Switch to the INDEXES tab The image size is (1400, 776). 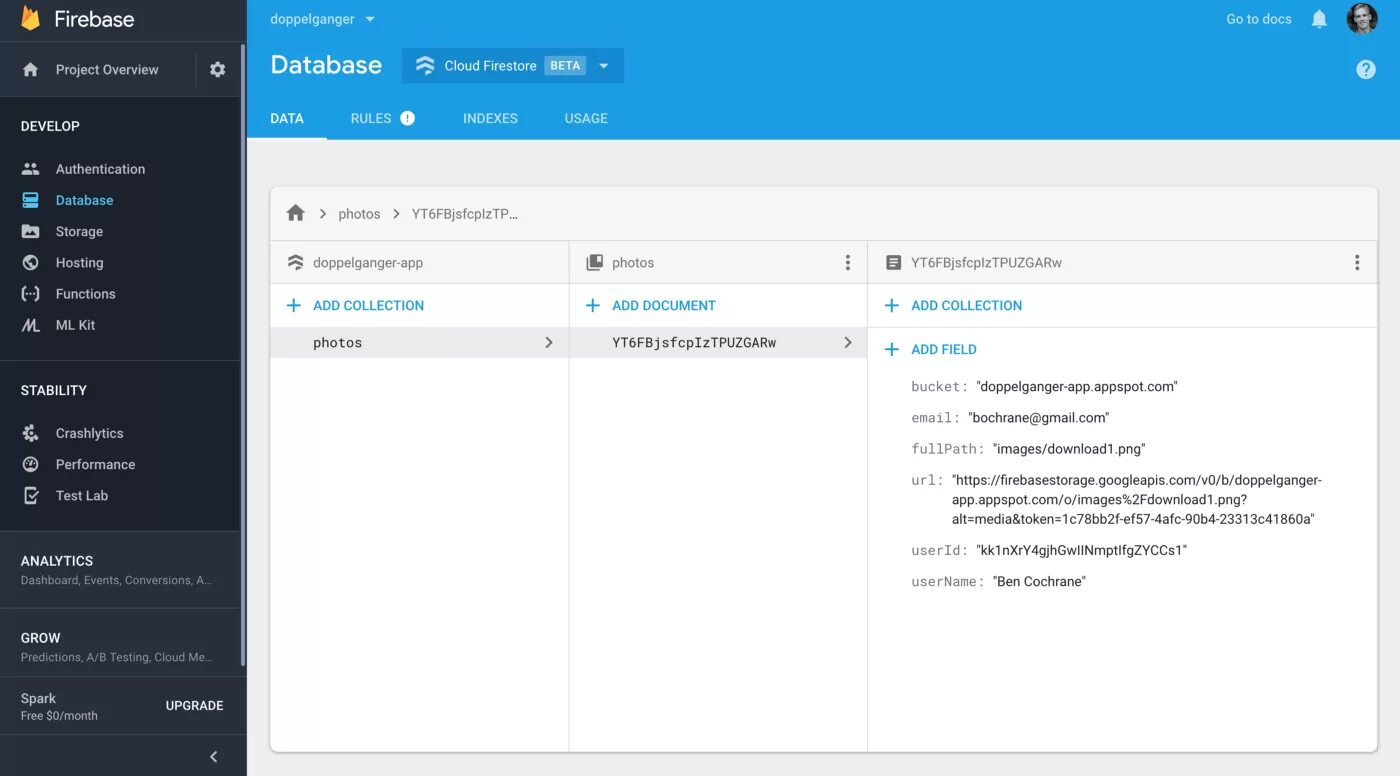490,118
